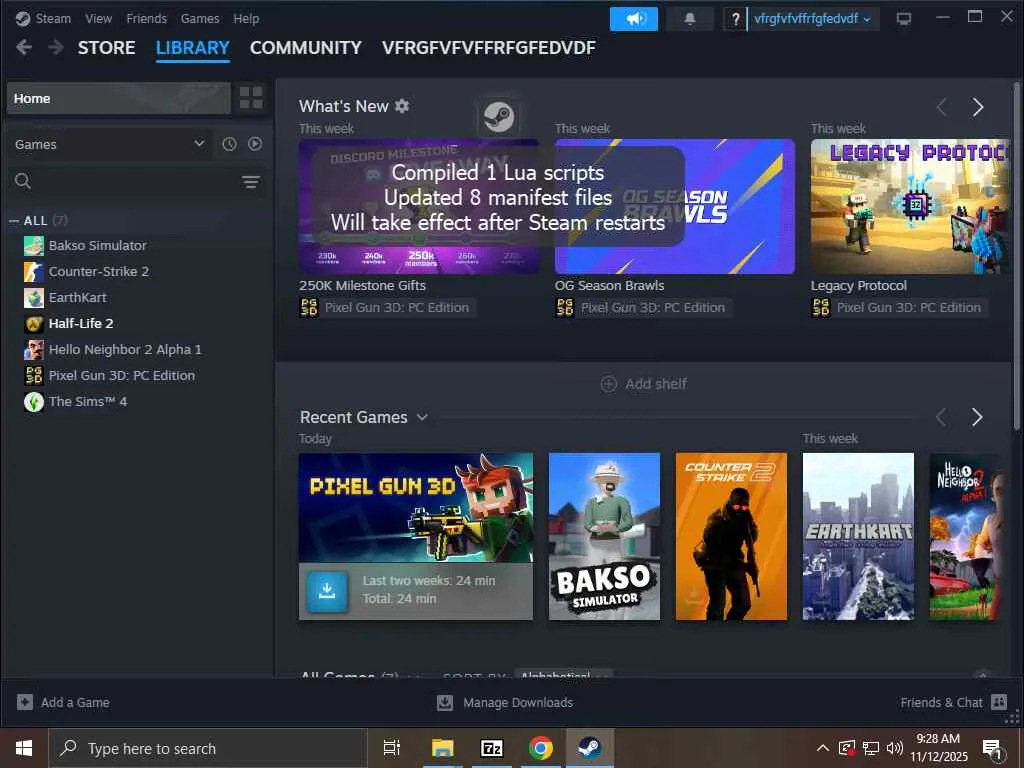Image resolution: width=1024 pixels, height=768 pixels.
Task: Show previous What's New items arrow
Action: [x=942, y=107]
